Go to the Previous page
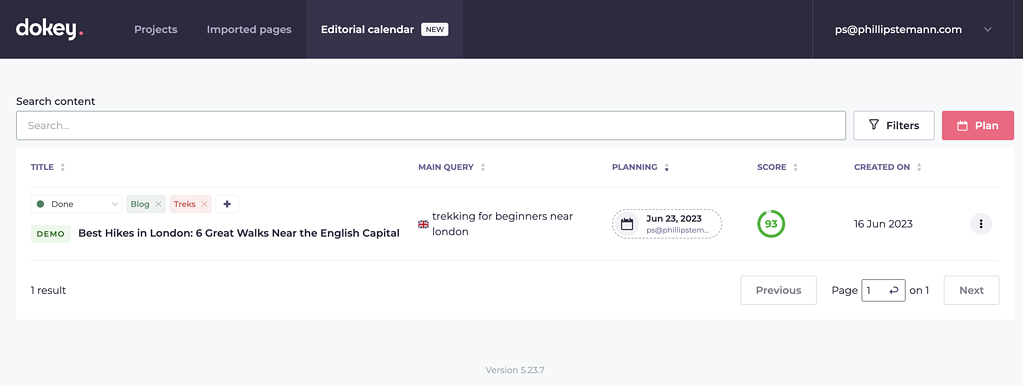This screenshot has width=1023, height=386. (778, 290)
